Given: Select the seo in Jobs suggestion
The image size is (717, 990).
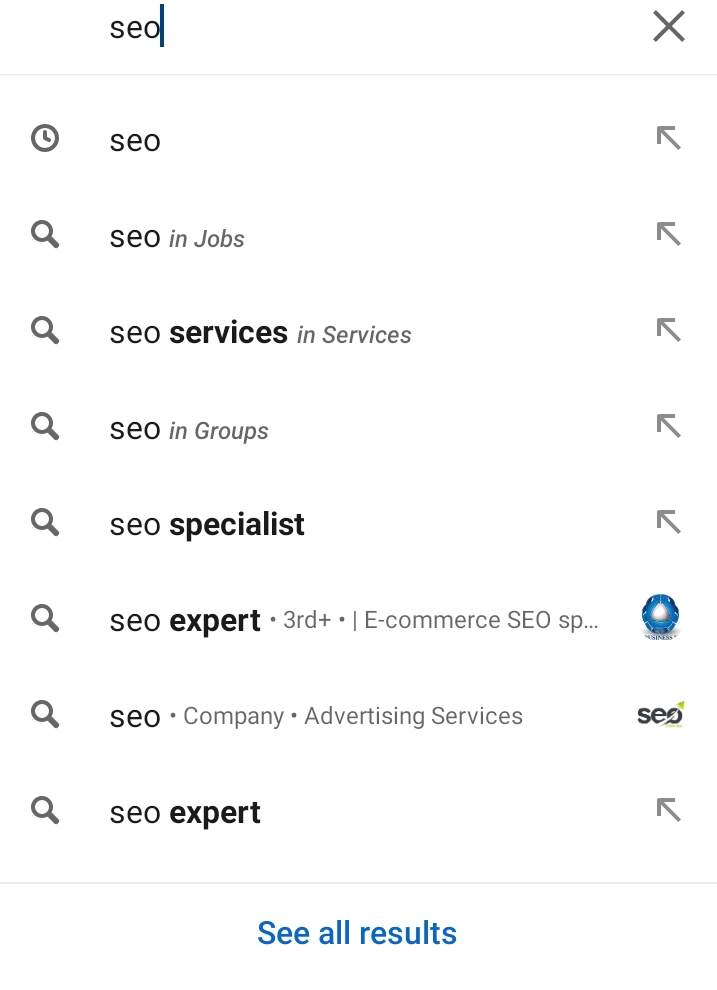Looking at the screenshot, I should click(358, 235).
